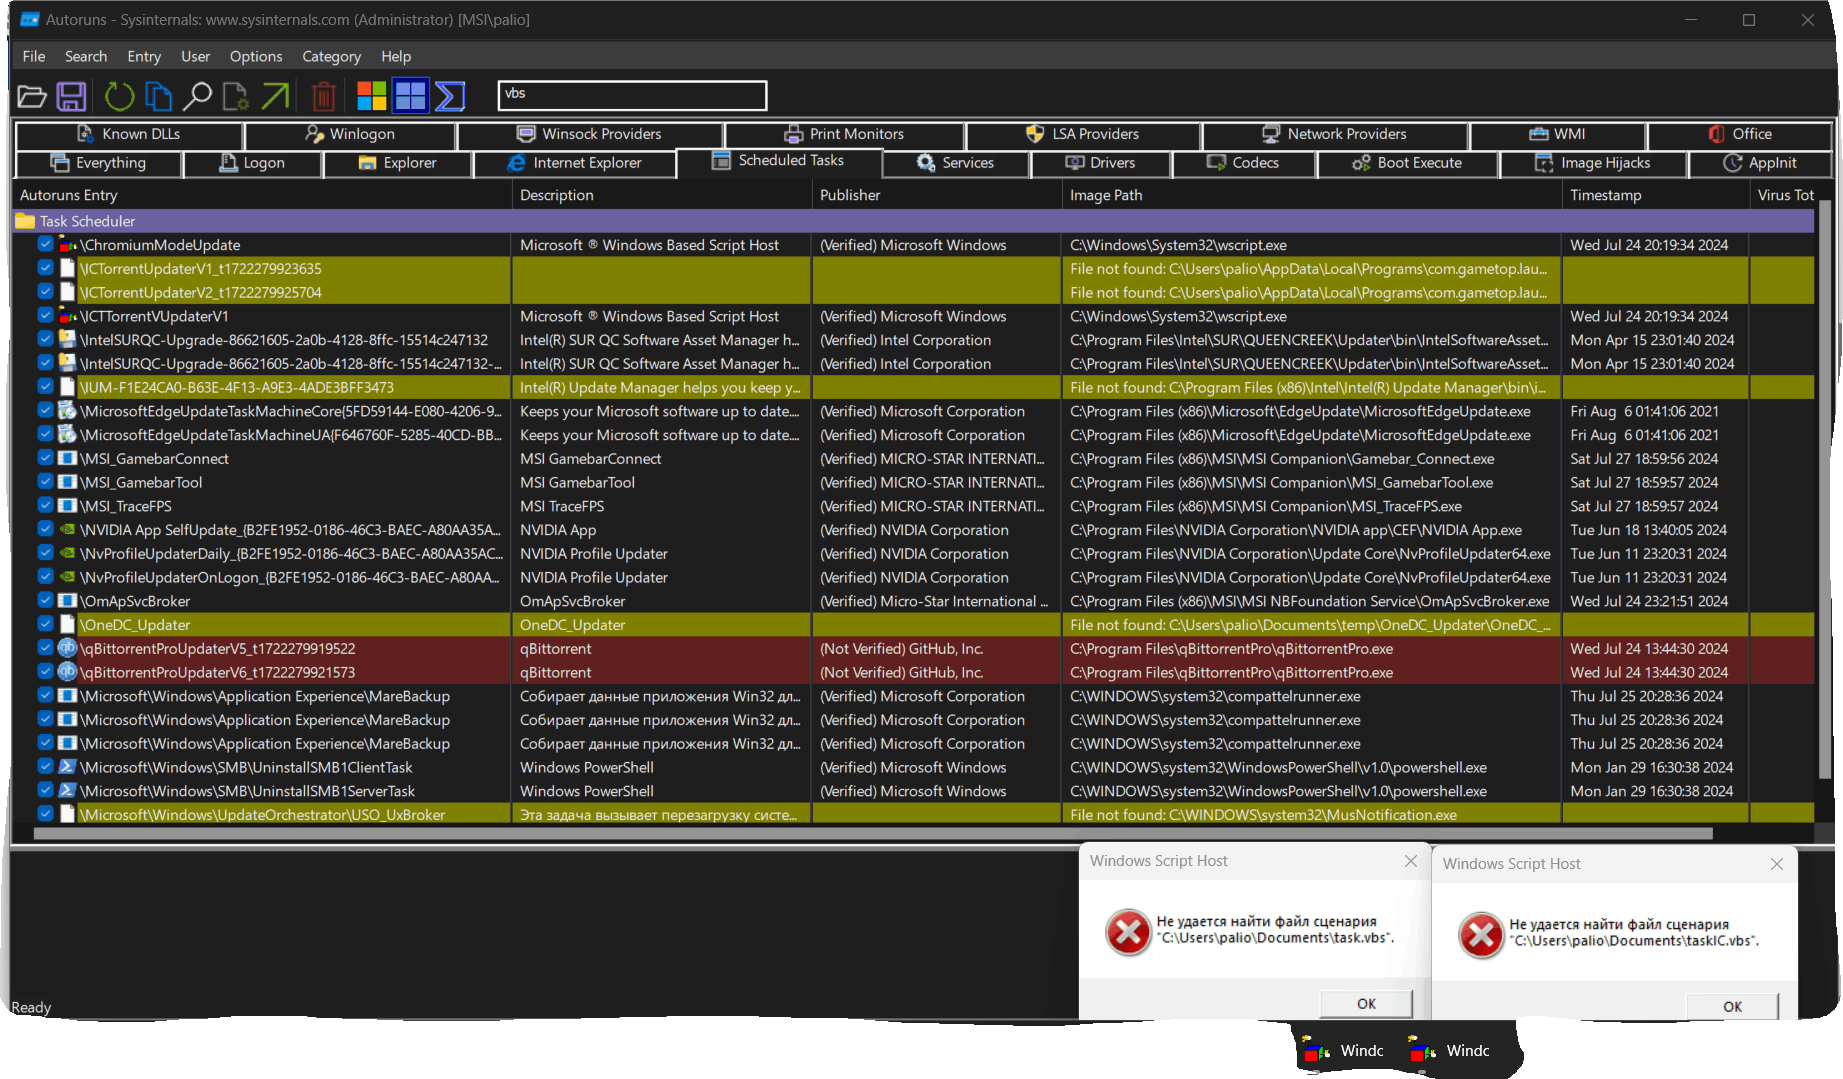The width and height of the screenshot is (1843, 1079).
Task: Uncheck the \CTTorrentVUpdaterV1 entry checkbox
Action: [x=46, y=315]
